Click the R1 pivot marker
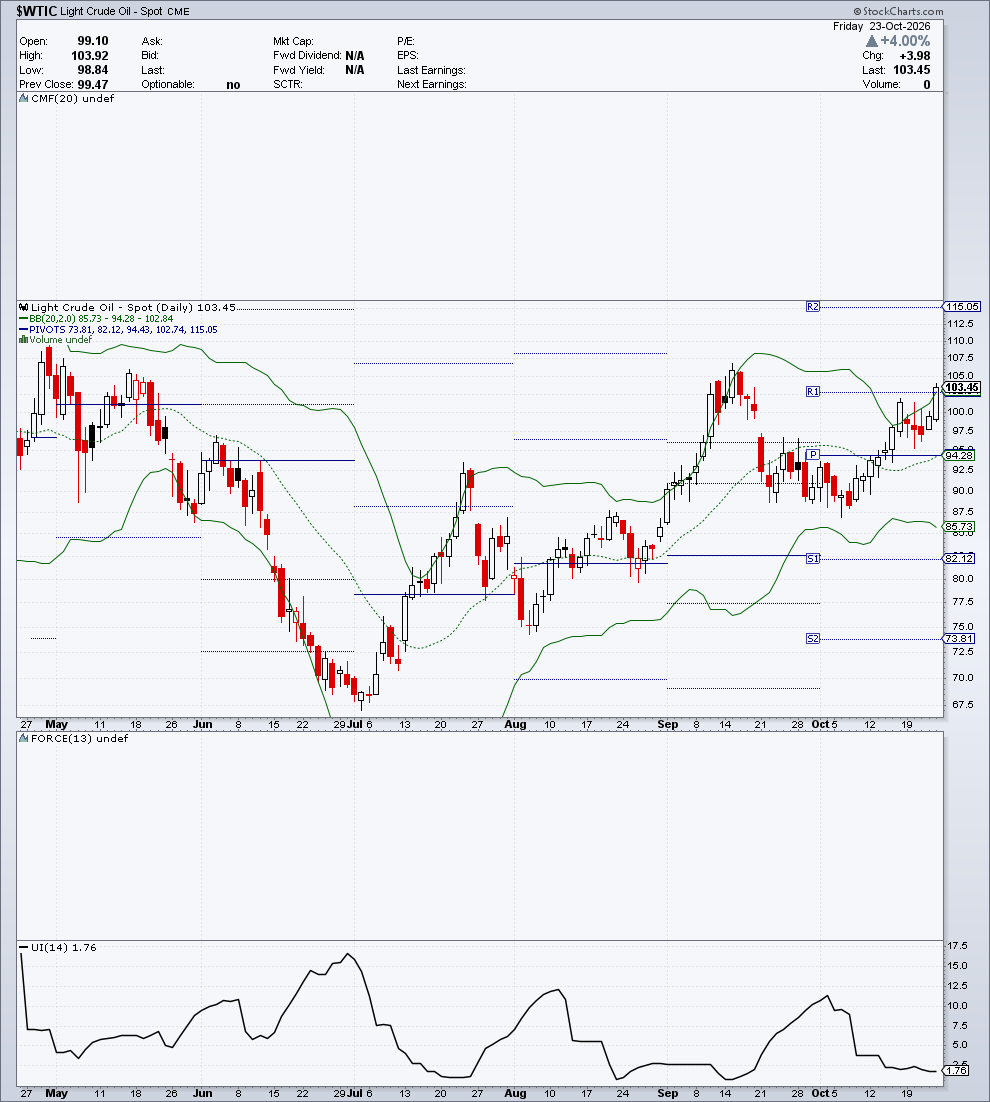Image resolution: width=990 pixels, height=1102 pixels. pos(813,391)
